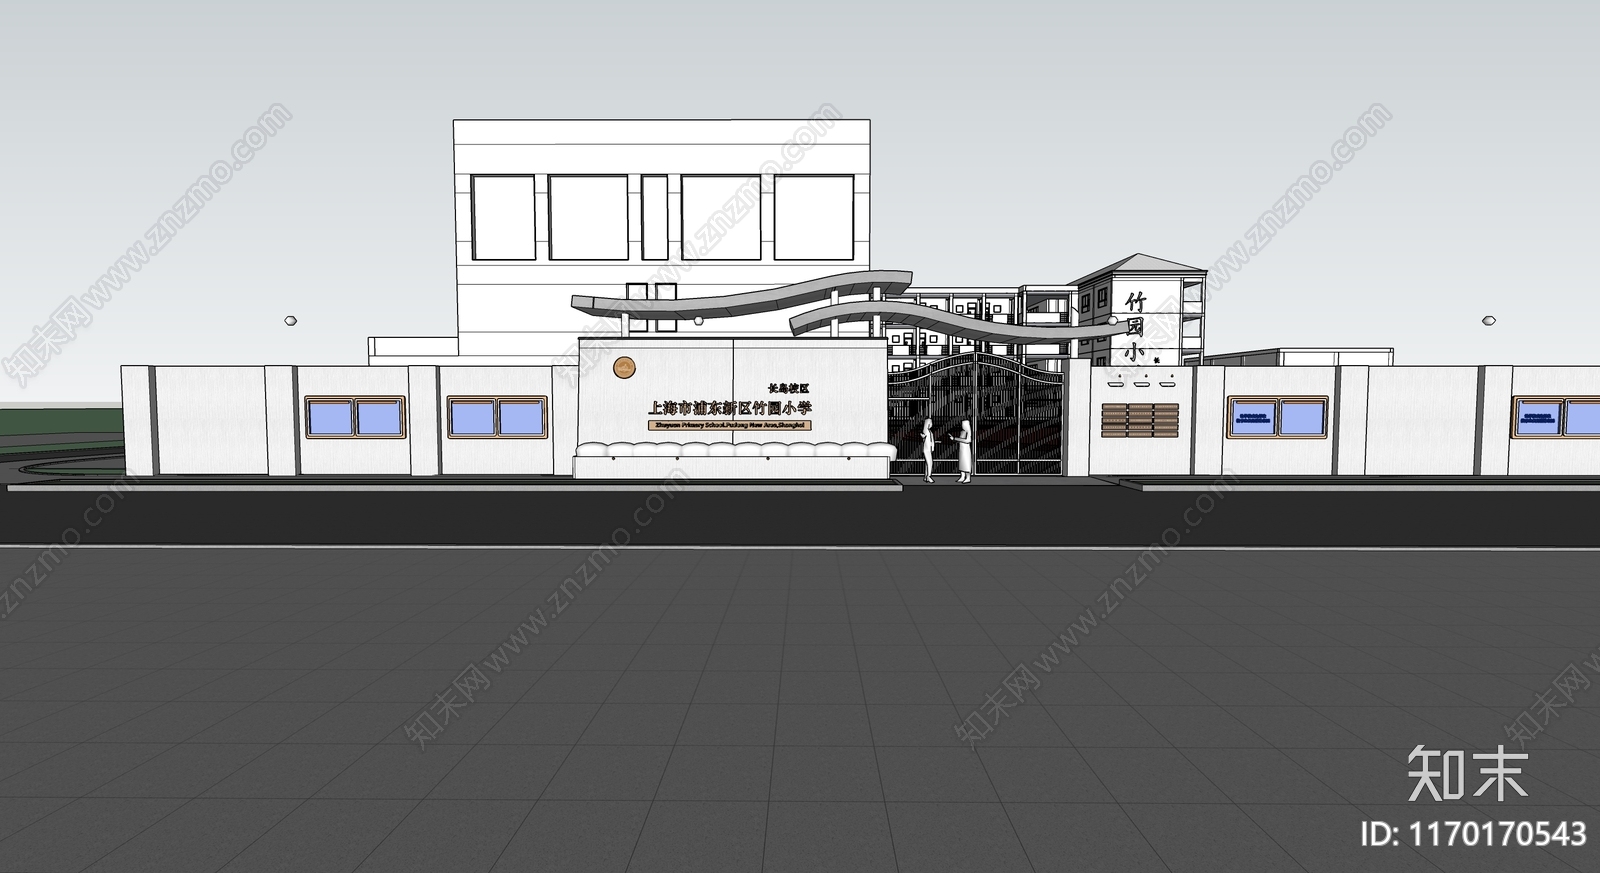Click the '上海市浦东新区竹园小学' school name lettering
1600x873 pixels.
coord(731,408)
